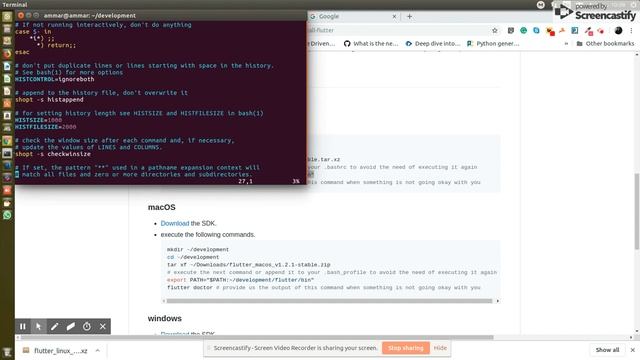Hide the Screencastify sharing notice
The image size is (640, 360).
coord(440,348)
